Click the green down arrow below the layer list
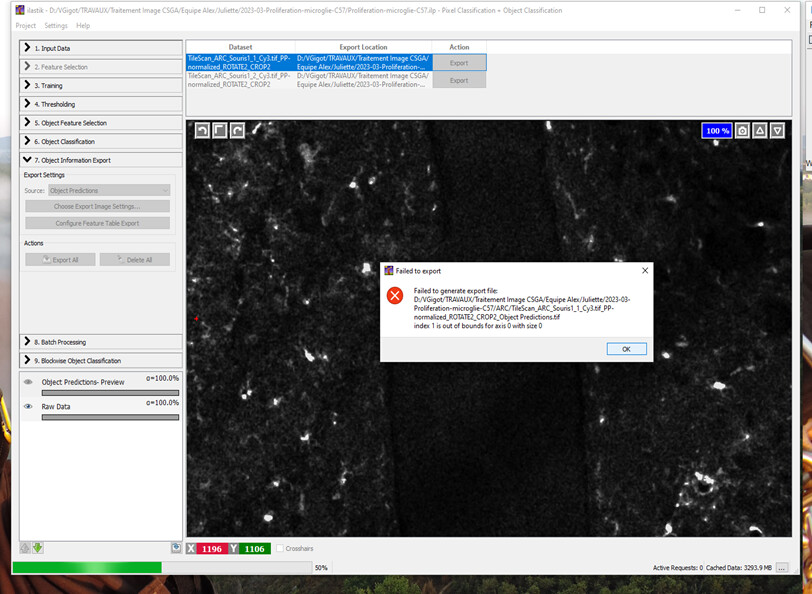Viewport: 812px width, 594px height. coord(38,546)
